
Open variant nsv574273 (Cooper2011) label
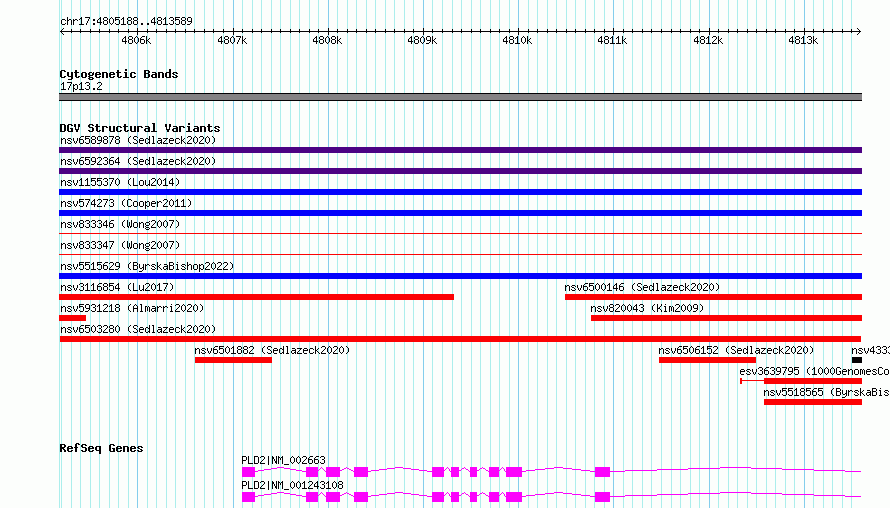(126, 203)
